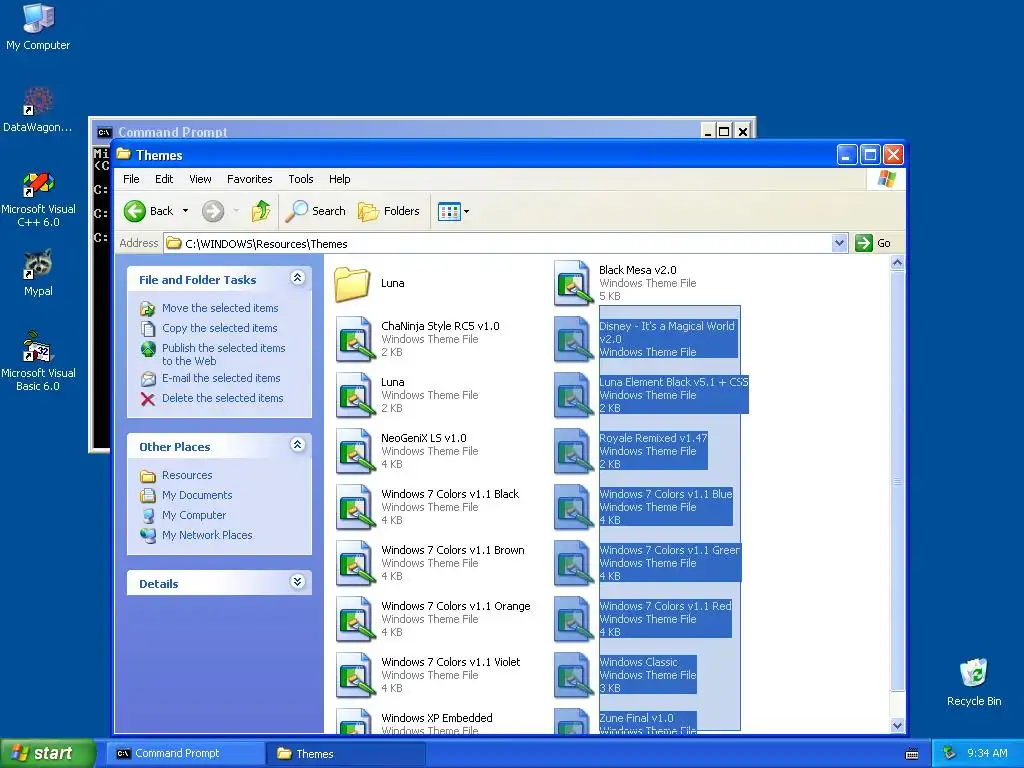
Task: Select the Windows Classic theme icon
Action: [573, 675]
